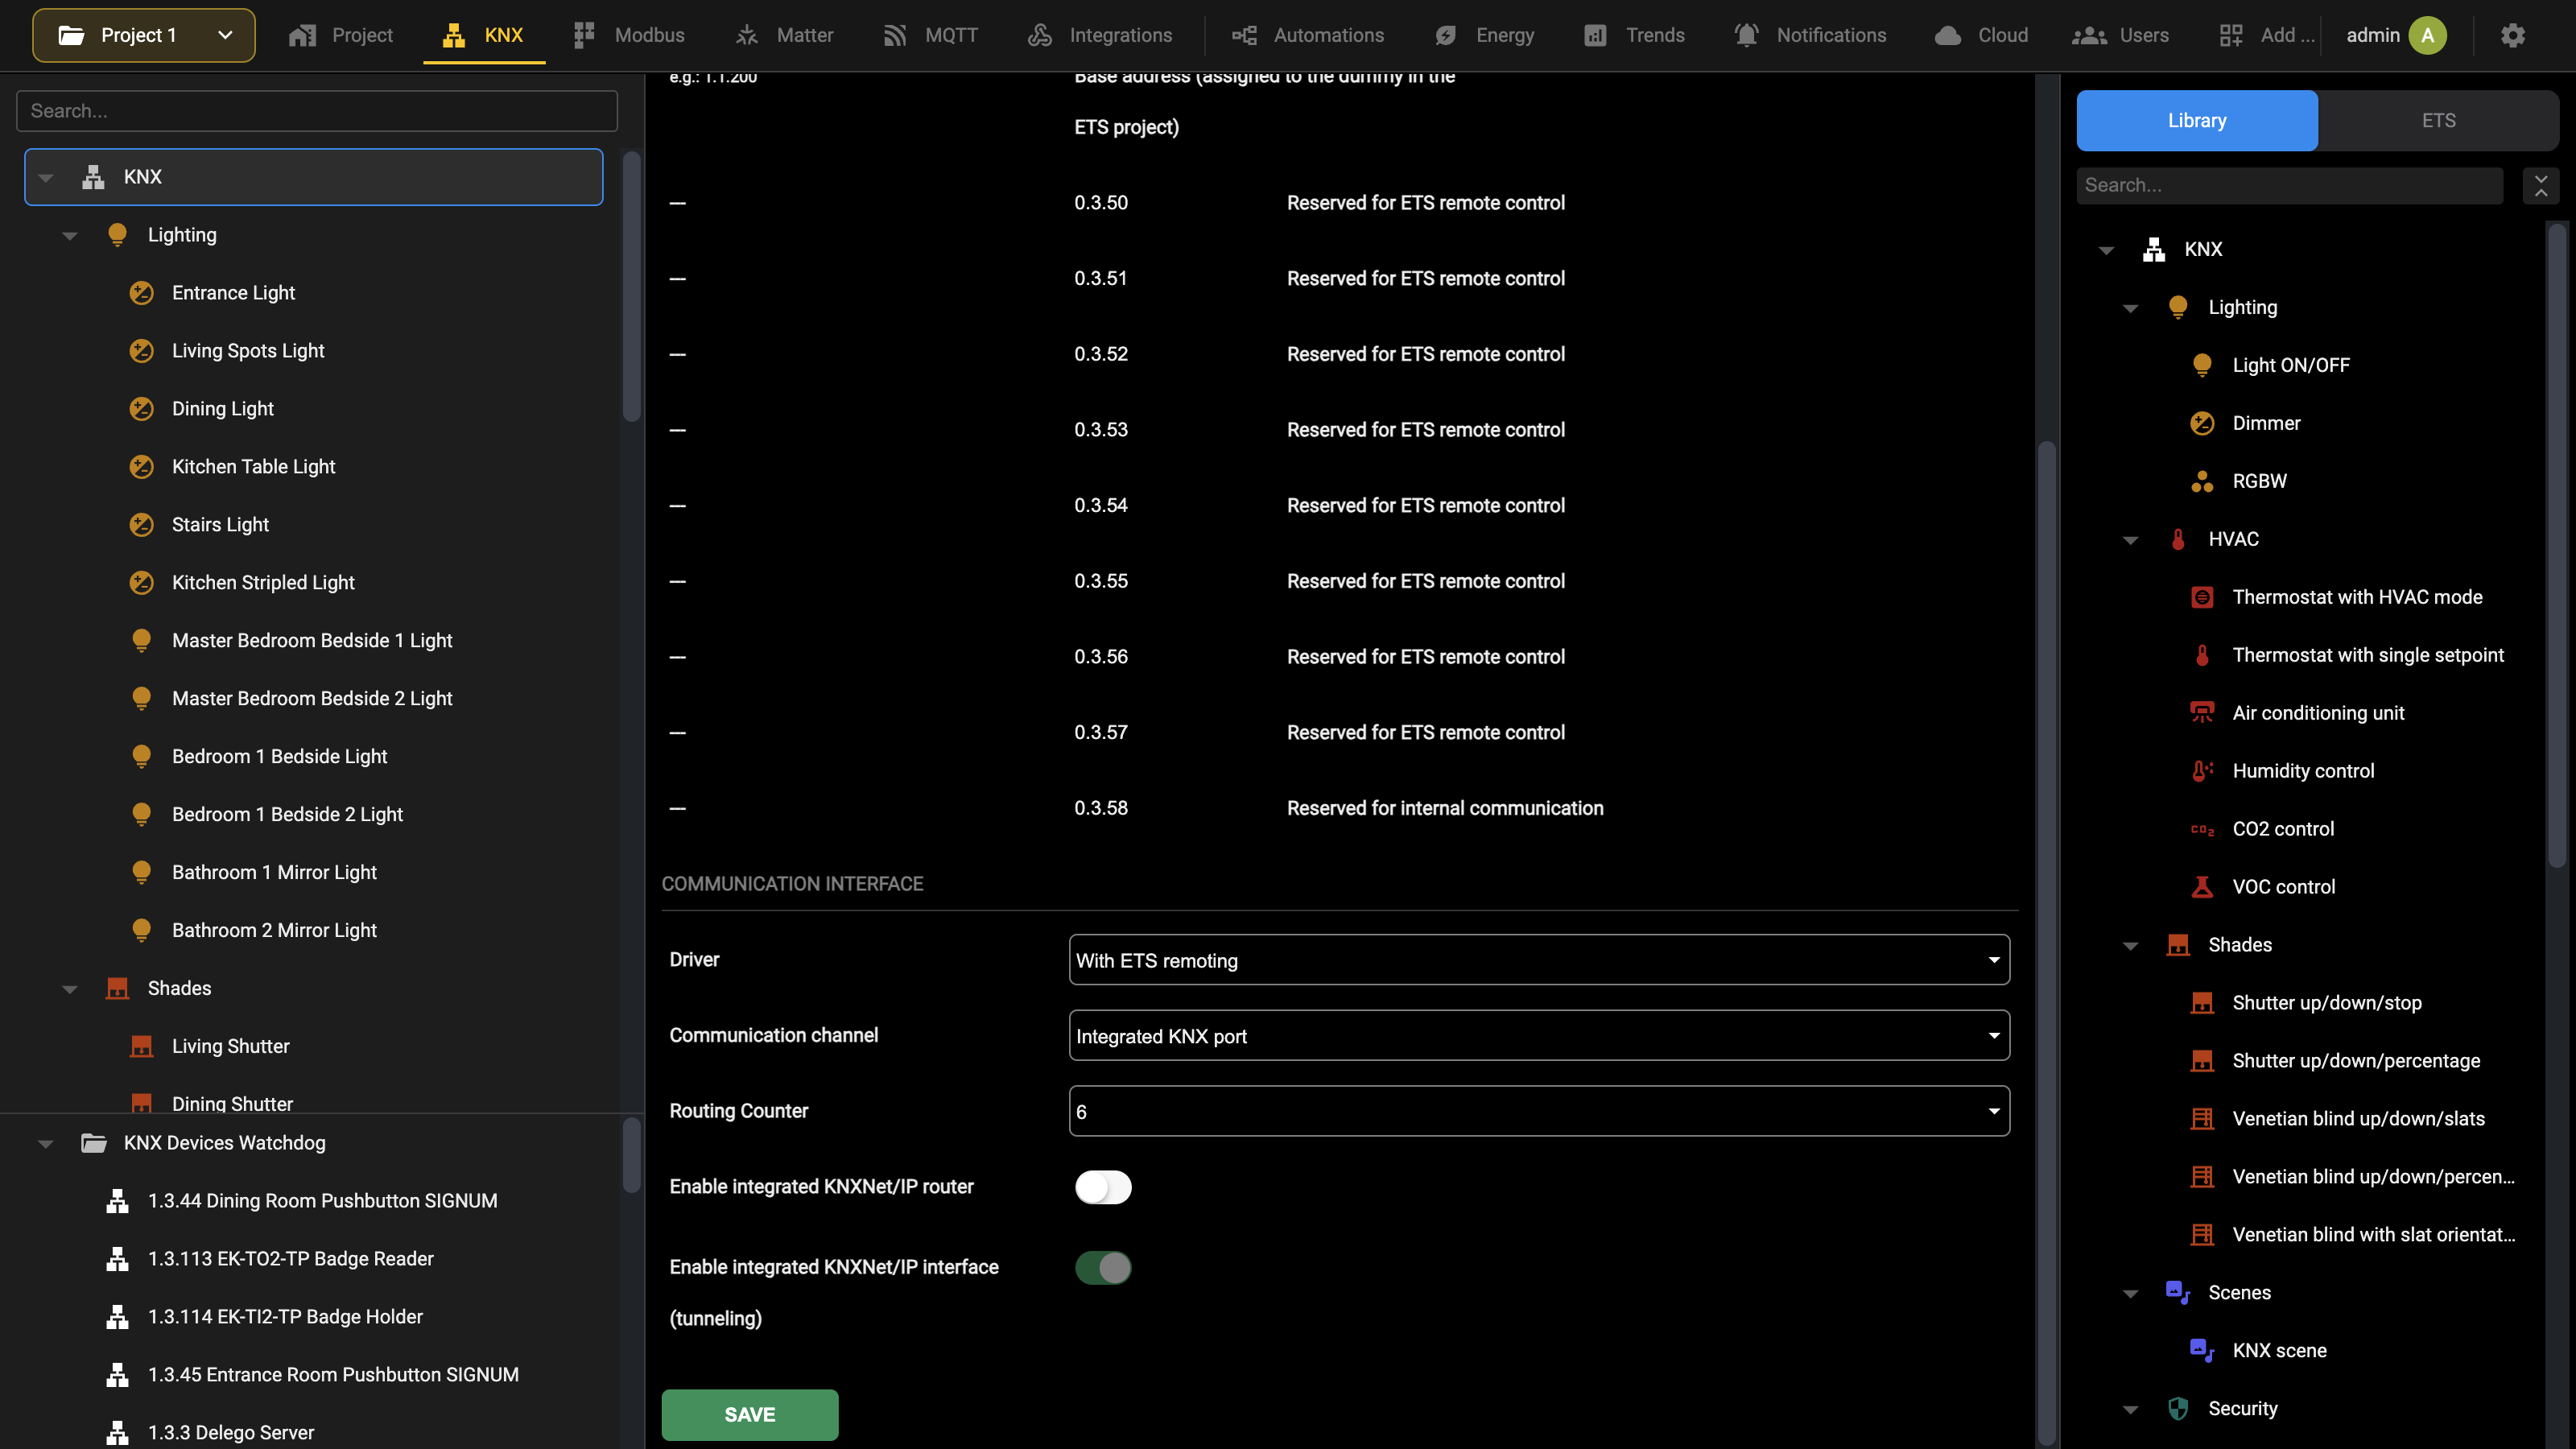Click the RGBW icon in Library

tap(2202, 481)
